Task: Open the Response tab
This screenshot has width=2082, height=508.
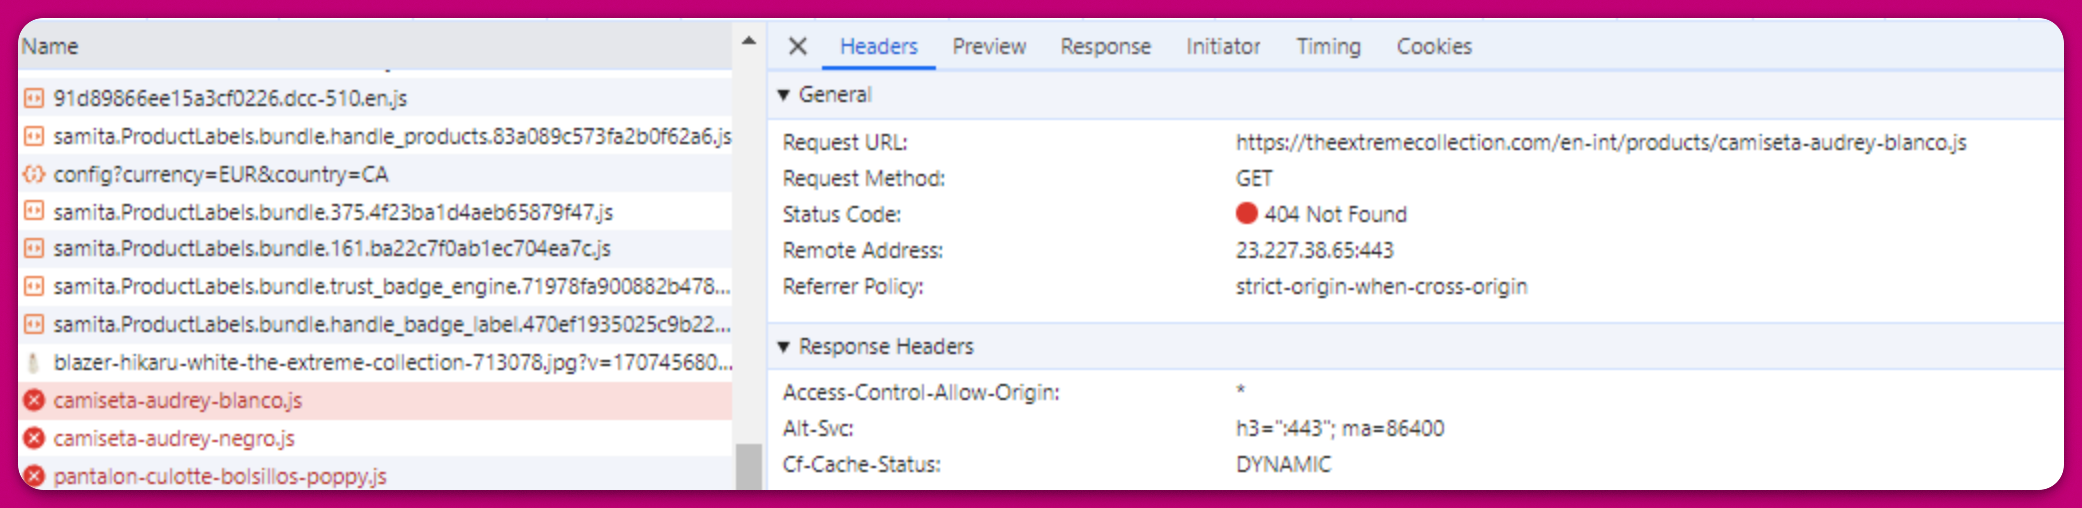Action: coord(1105,46)
